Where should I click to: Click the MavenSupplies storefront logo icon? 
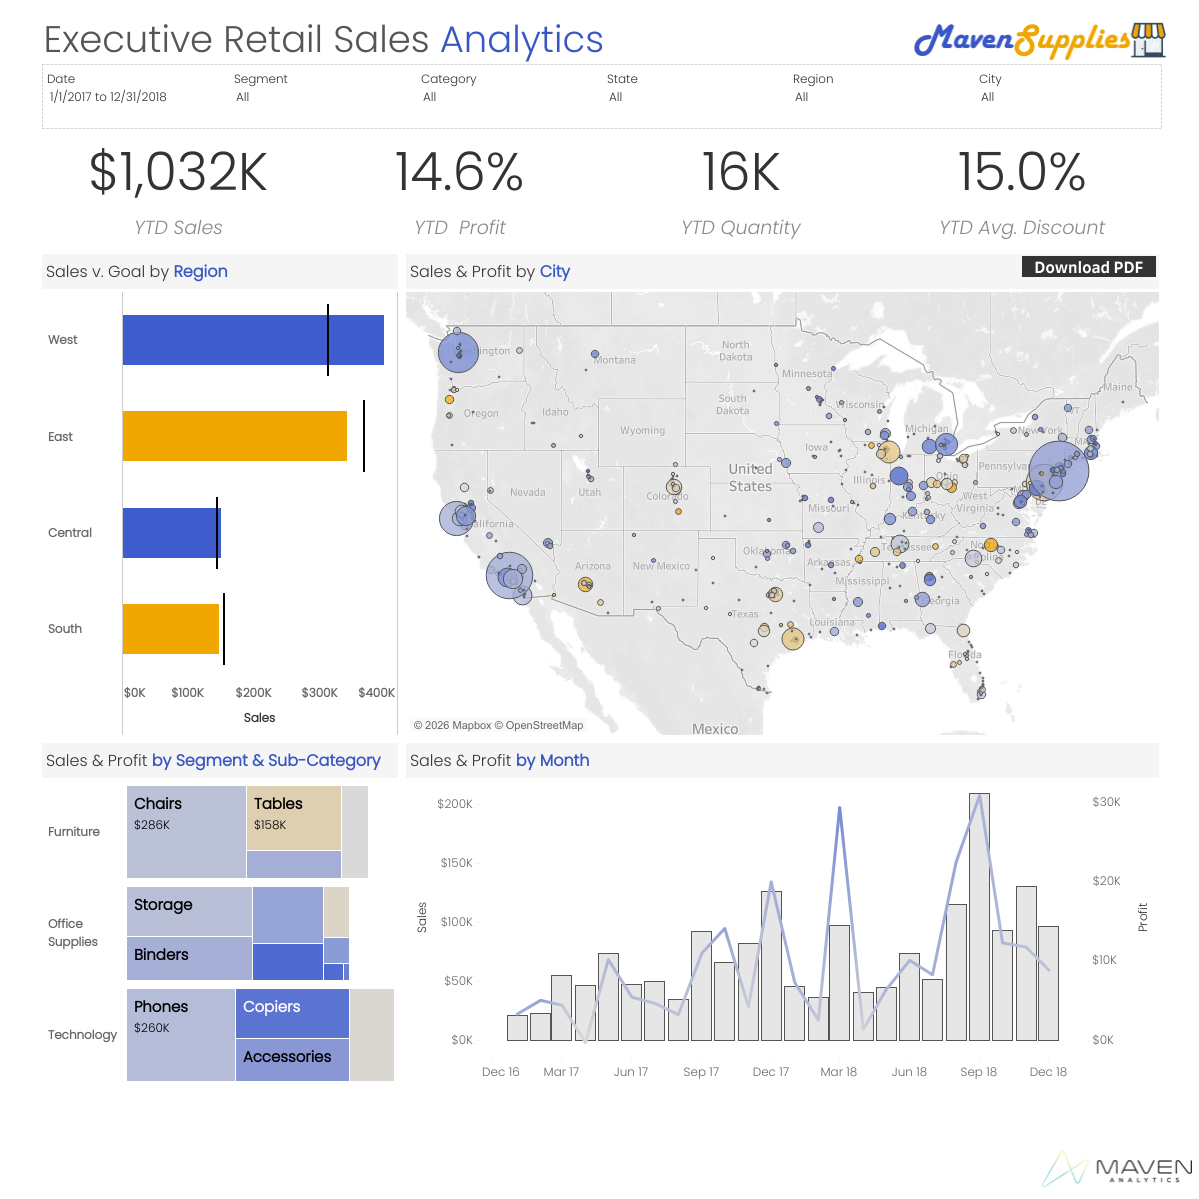pos(1146,40)
